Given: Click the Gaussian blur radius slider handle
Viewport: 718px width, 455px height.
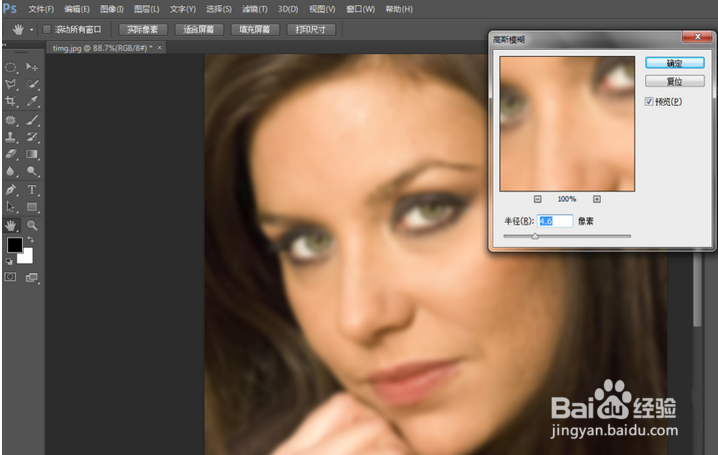Looking at the screenshot, I should pos(535,236).
